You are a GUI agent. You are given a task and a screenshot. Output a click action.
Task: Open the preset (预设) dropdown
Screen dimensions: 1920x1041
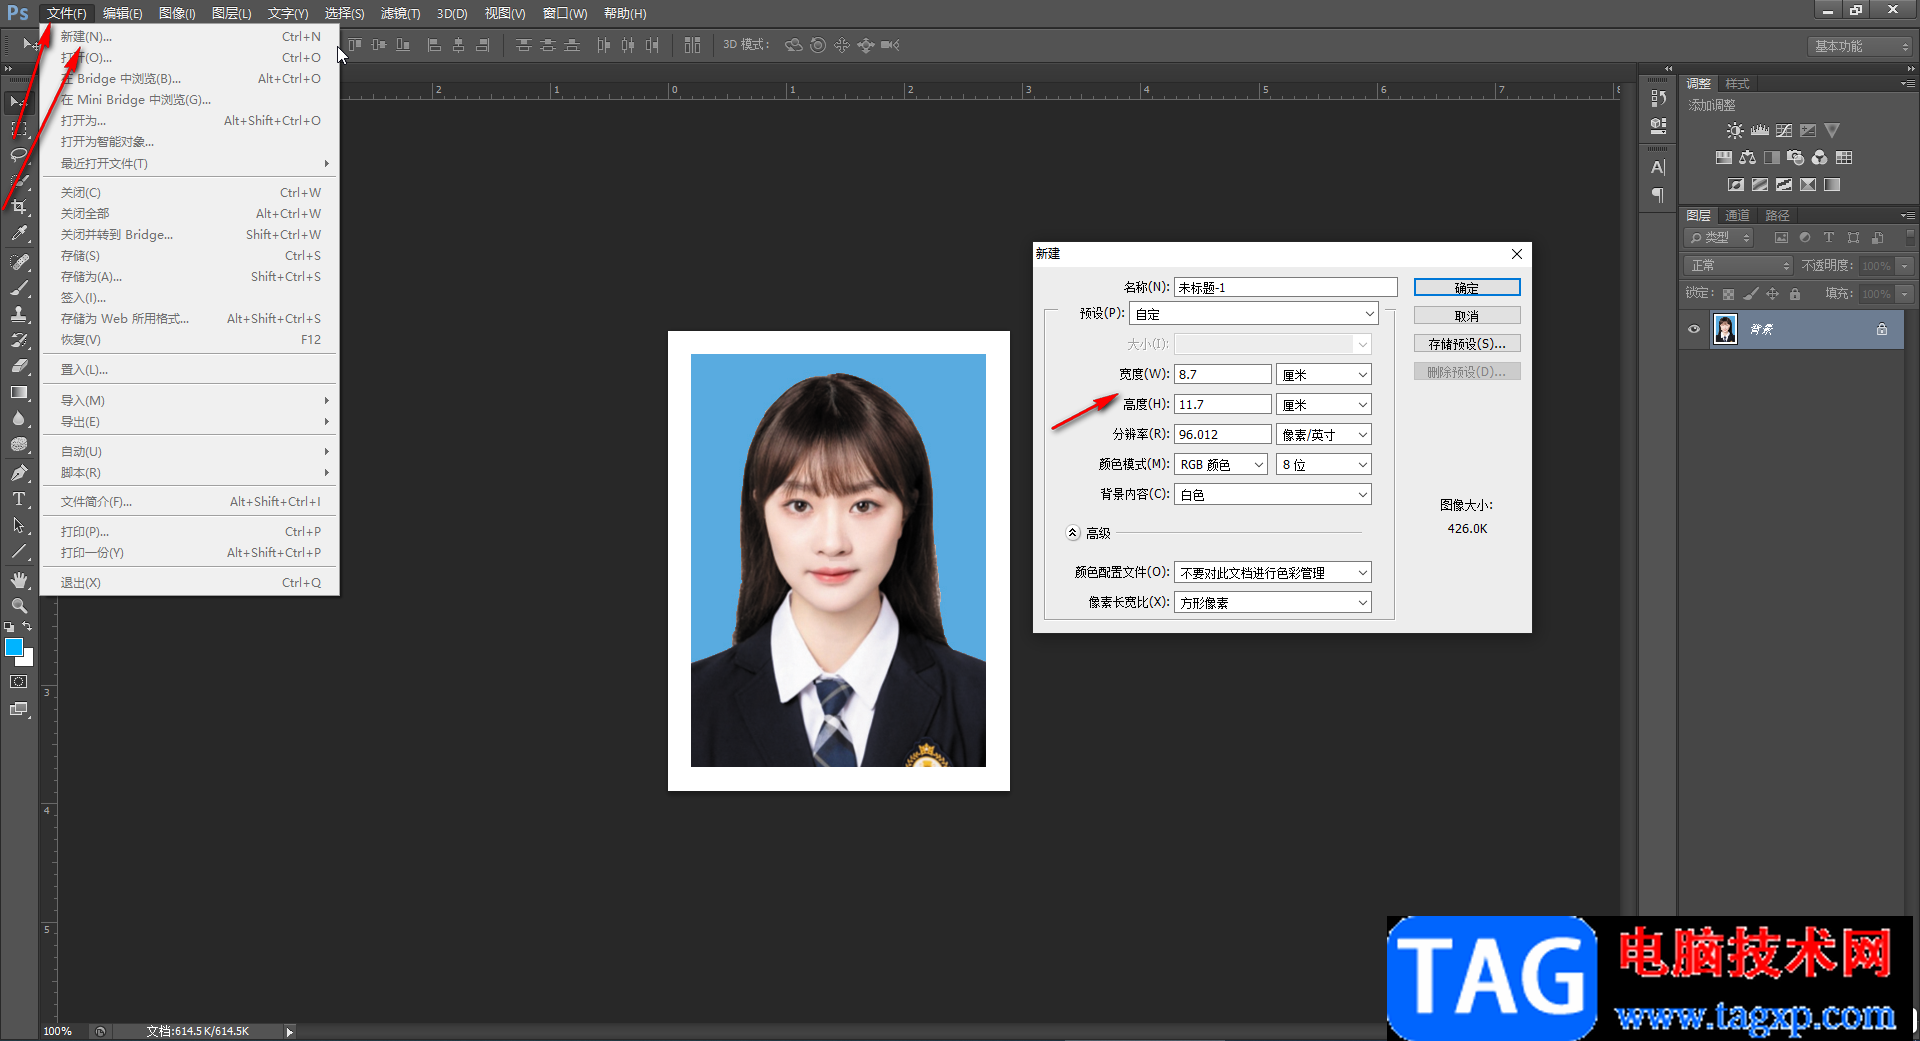[1254, 314]
